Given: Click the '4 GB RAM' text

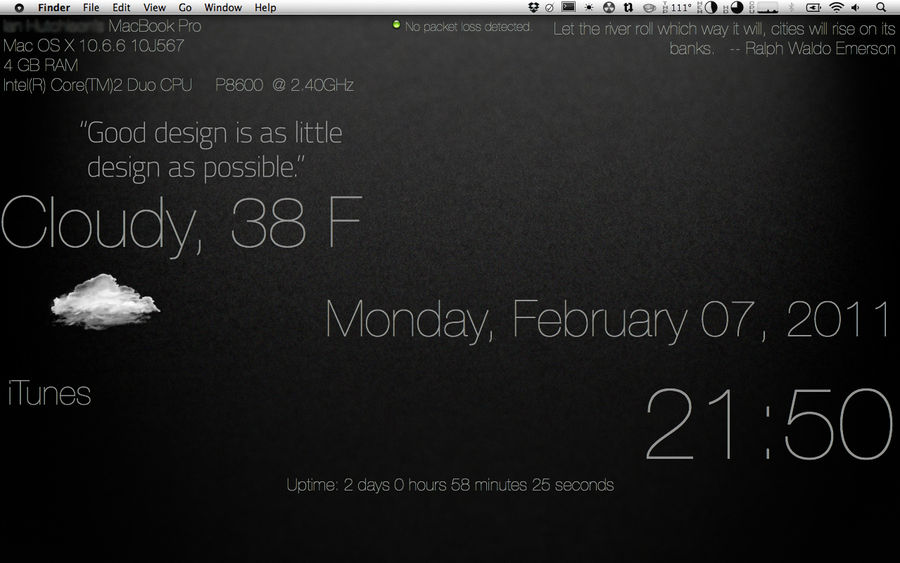Looking at the screenshot, I should pos(41,65).
